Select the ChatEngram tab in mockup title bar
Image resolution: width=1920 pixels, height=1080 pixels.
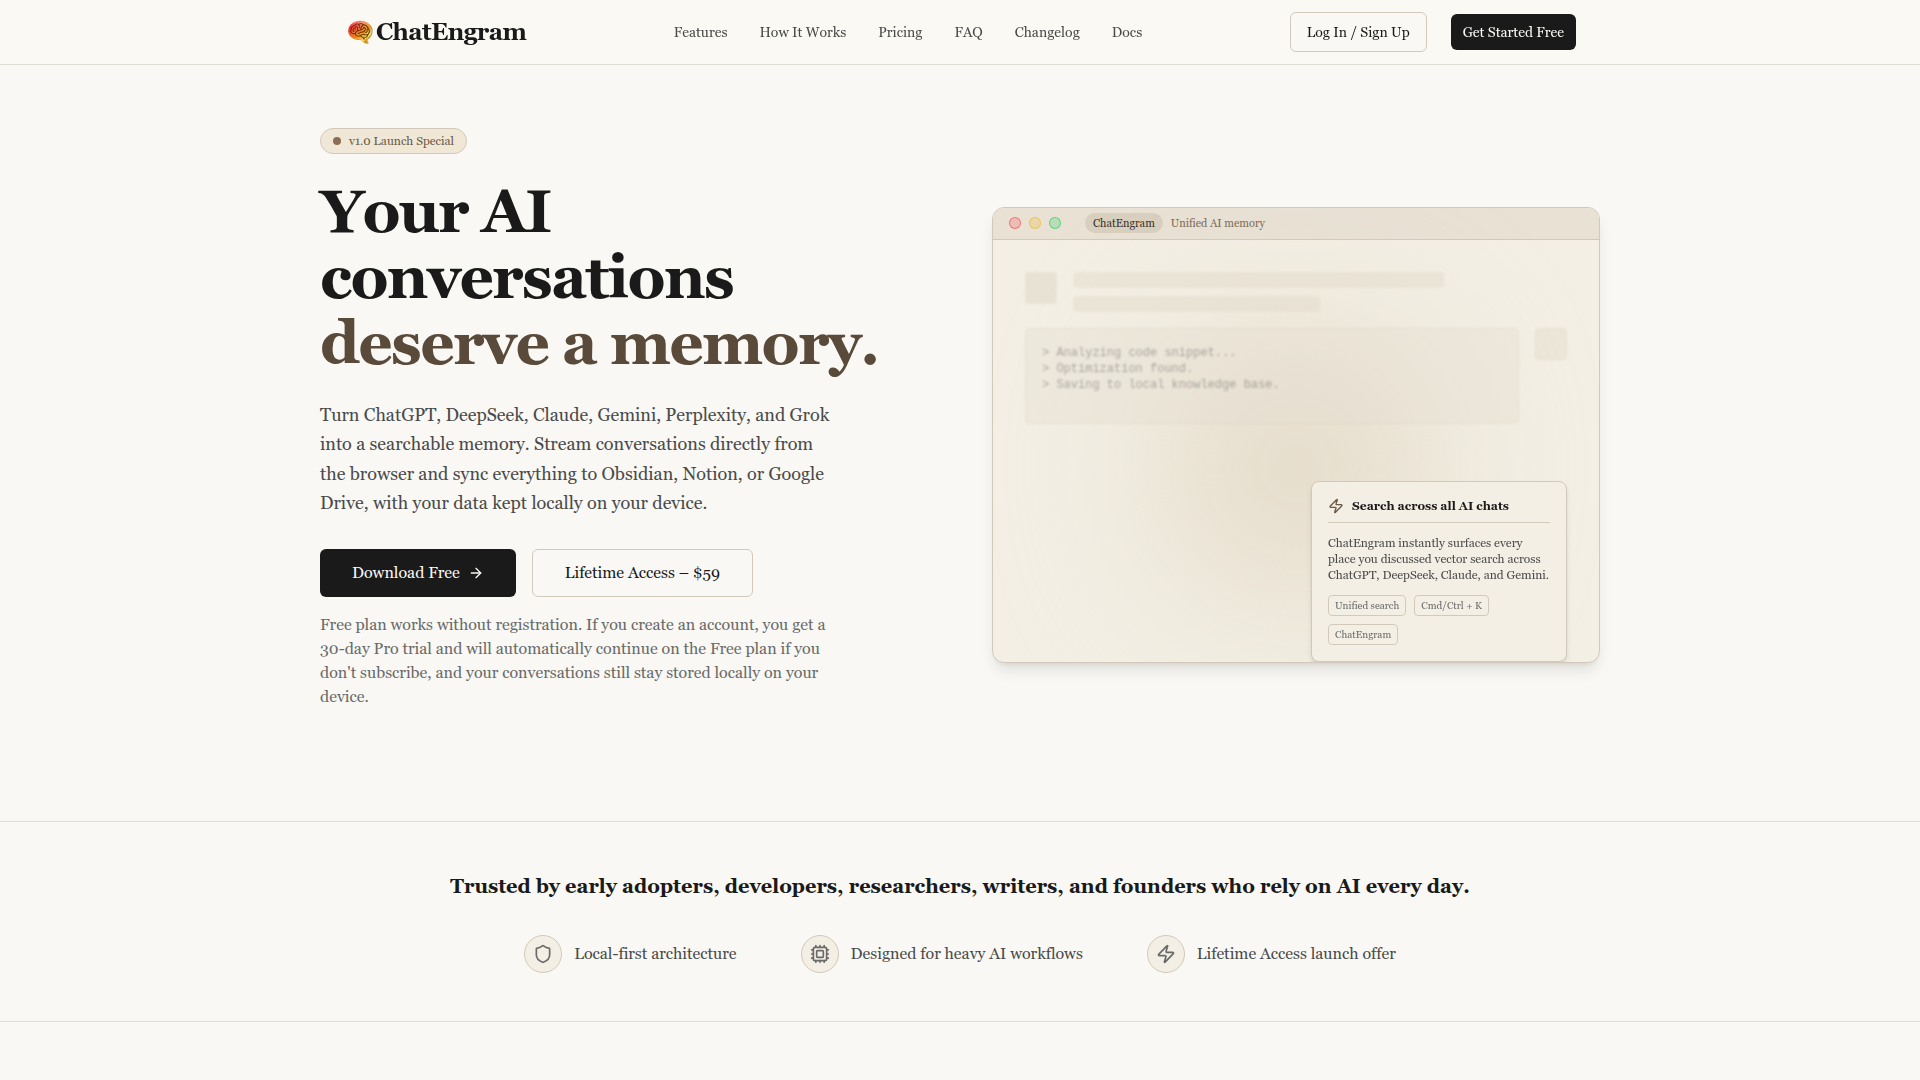coord(1123,223)
